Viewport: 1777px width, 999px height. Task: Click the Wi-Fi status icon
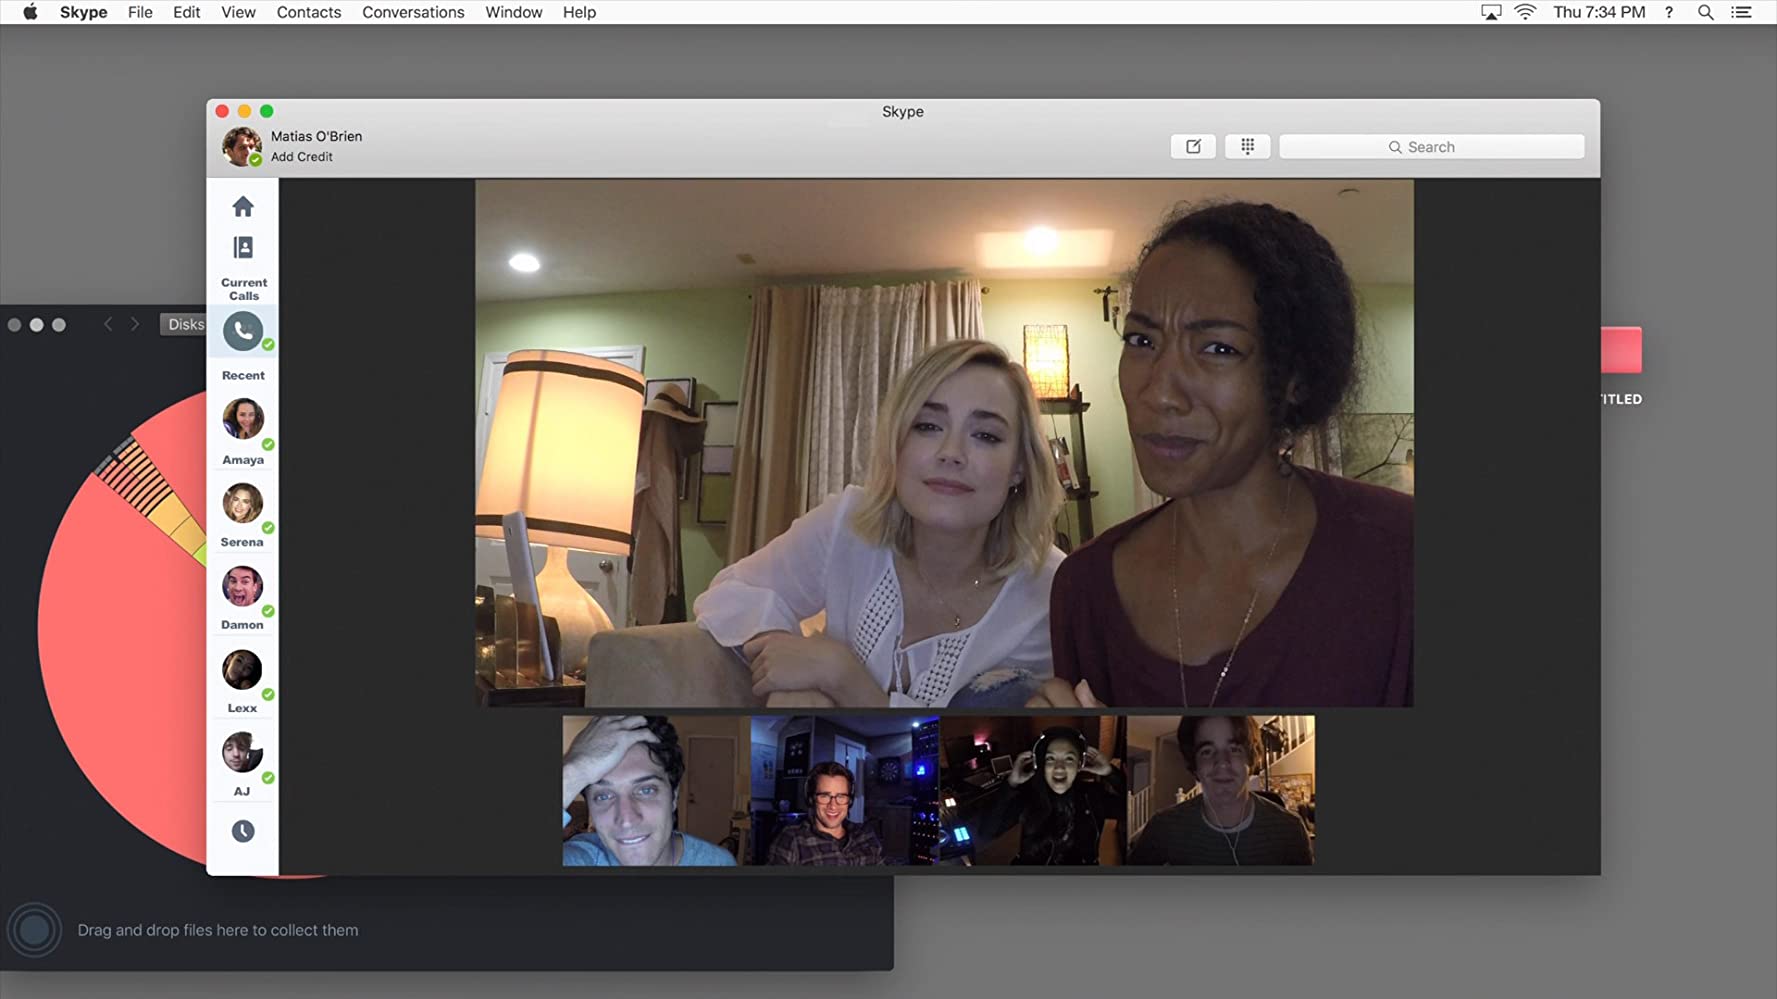tap(1525, 12)
